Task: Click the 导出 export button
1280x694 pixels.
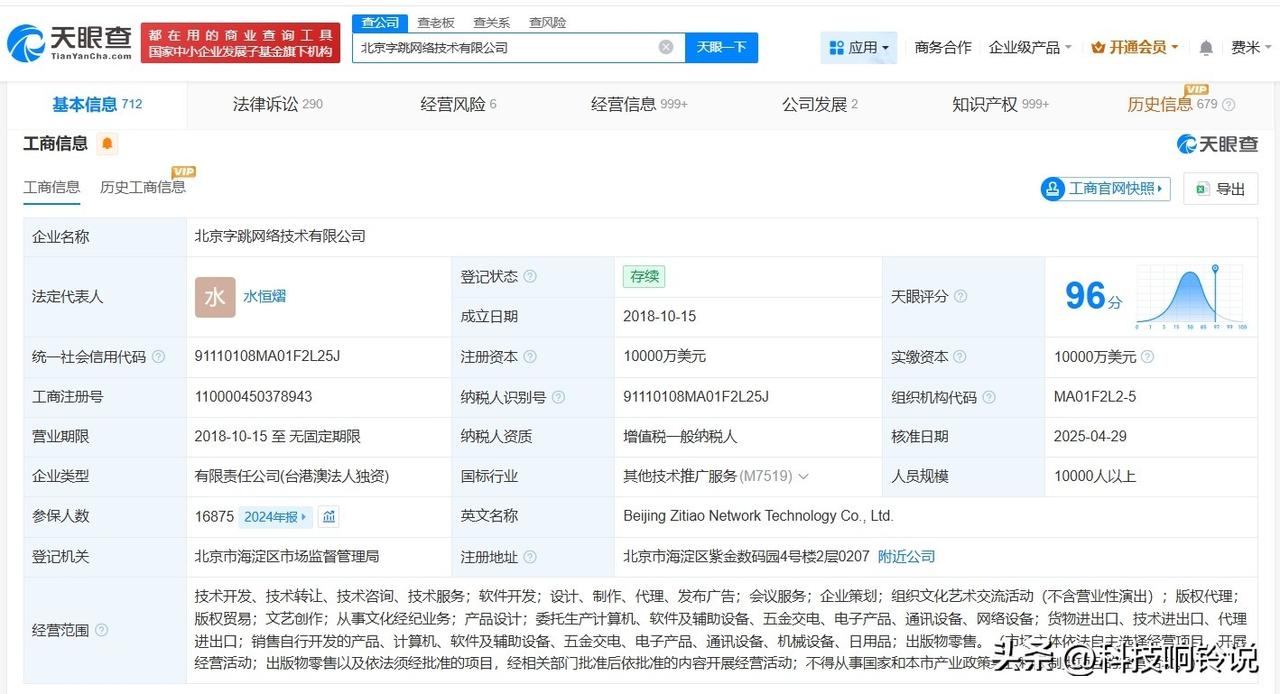Action: tap(1220, 188)
